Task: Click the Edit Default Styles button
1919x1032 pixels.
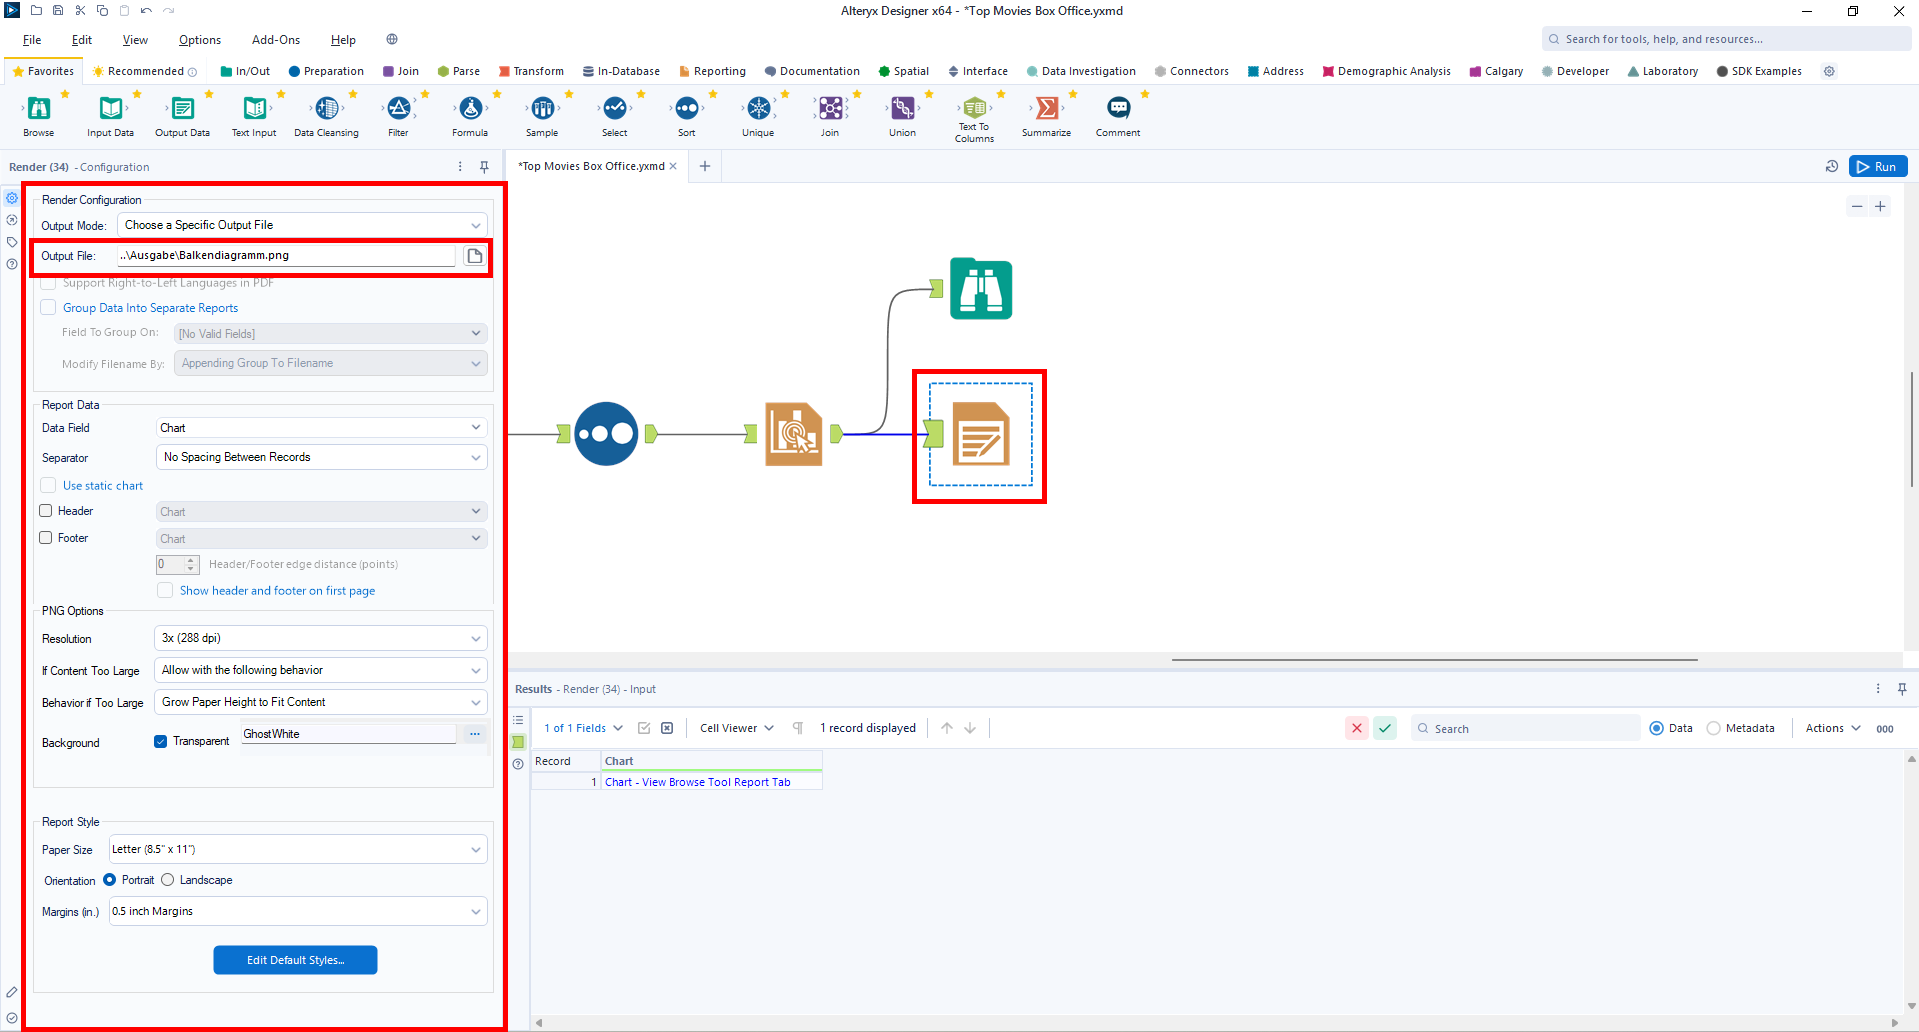Action: tap(295, 960)
